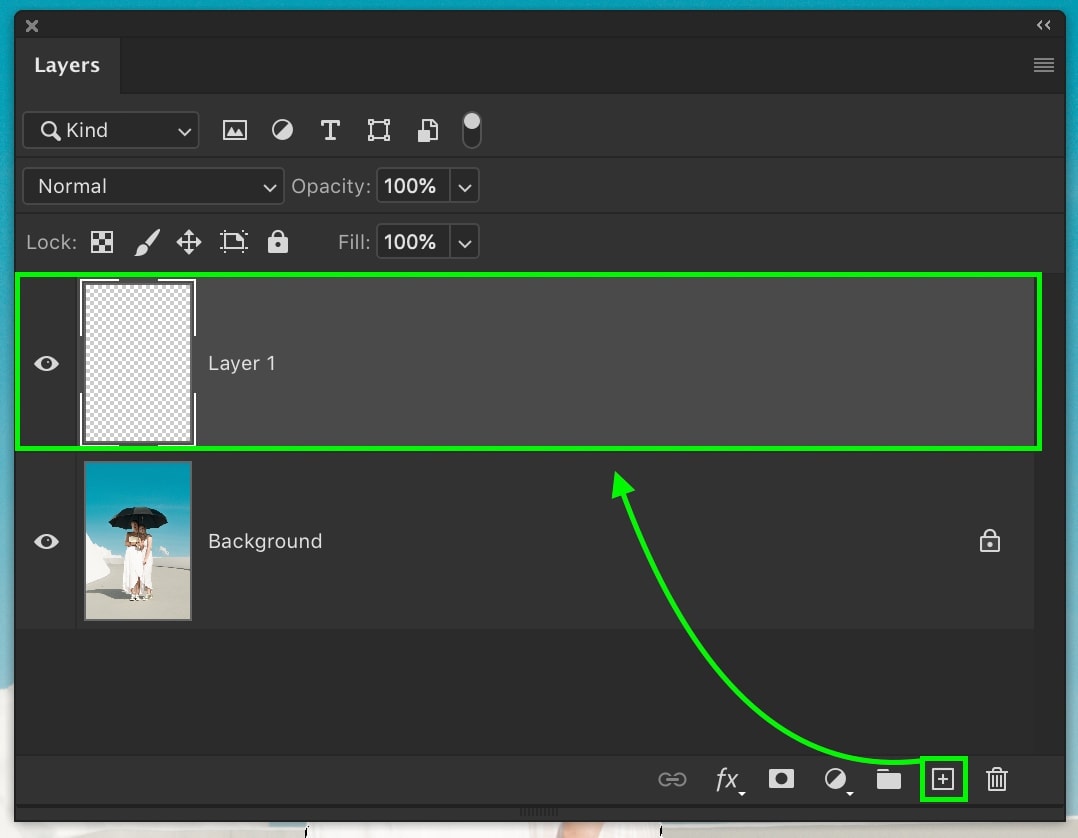
Task: Filter for shape layers
Action: coord(379,130)
